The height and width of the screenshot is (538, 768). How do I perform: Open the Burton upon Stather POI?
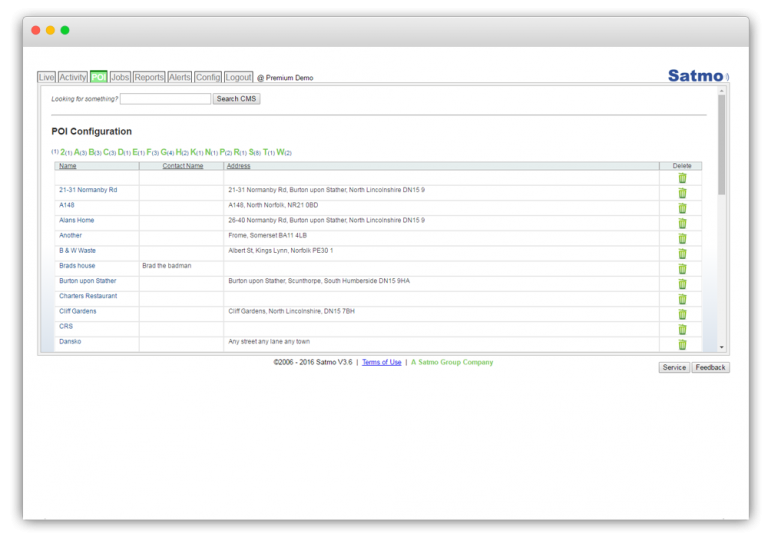pos(88,281)
